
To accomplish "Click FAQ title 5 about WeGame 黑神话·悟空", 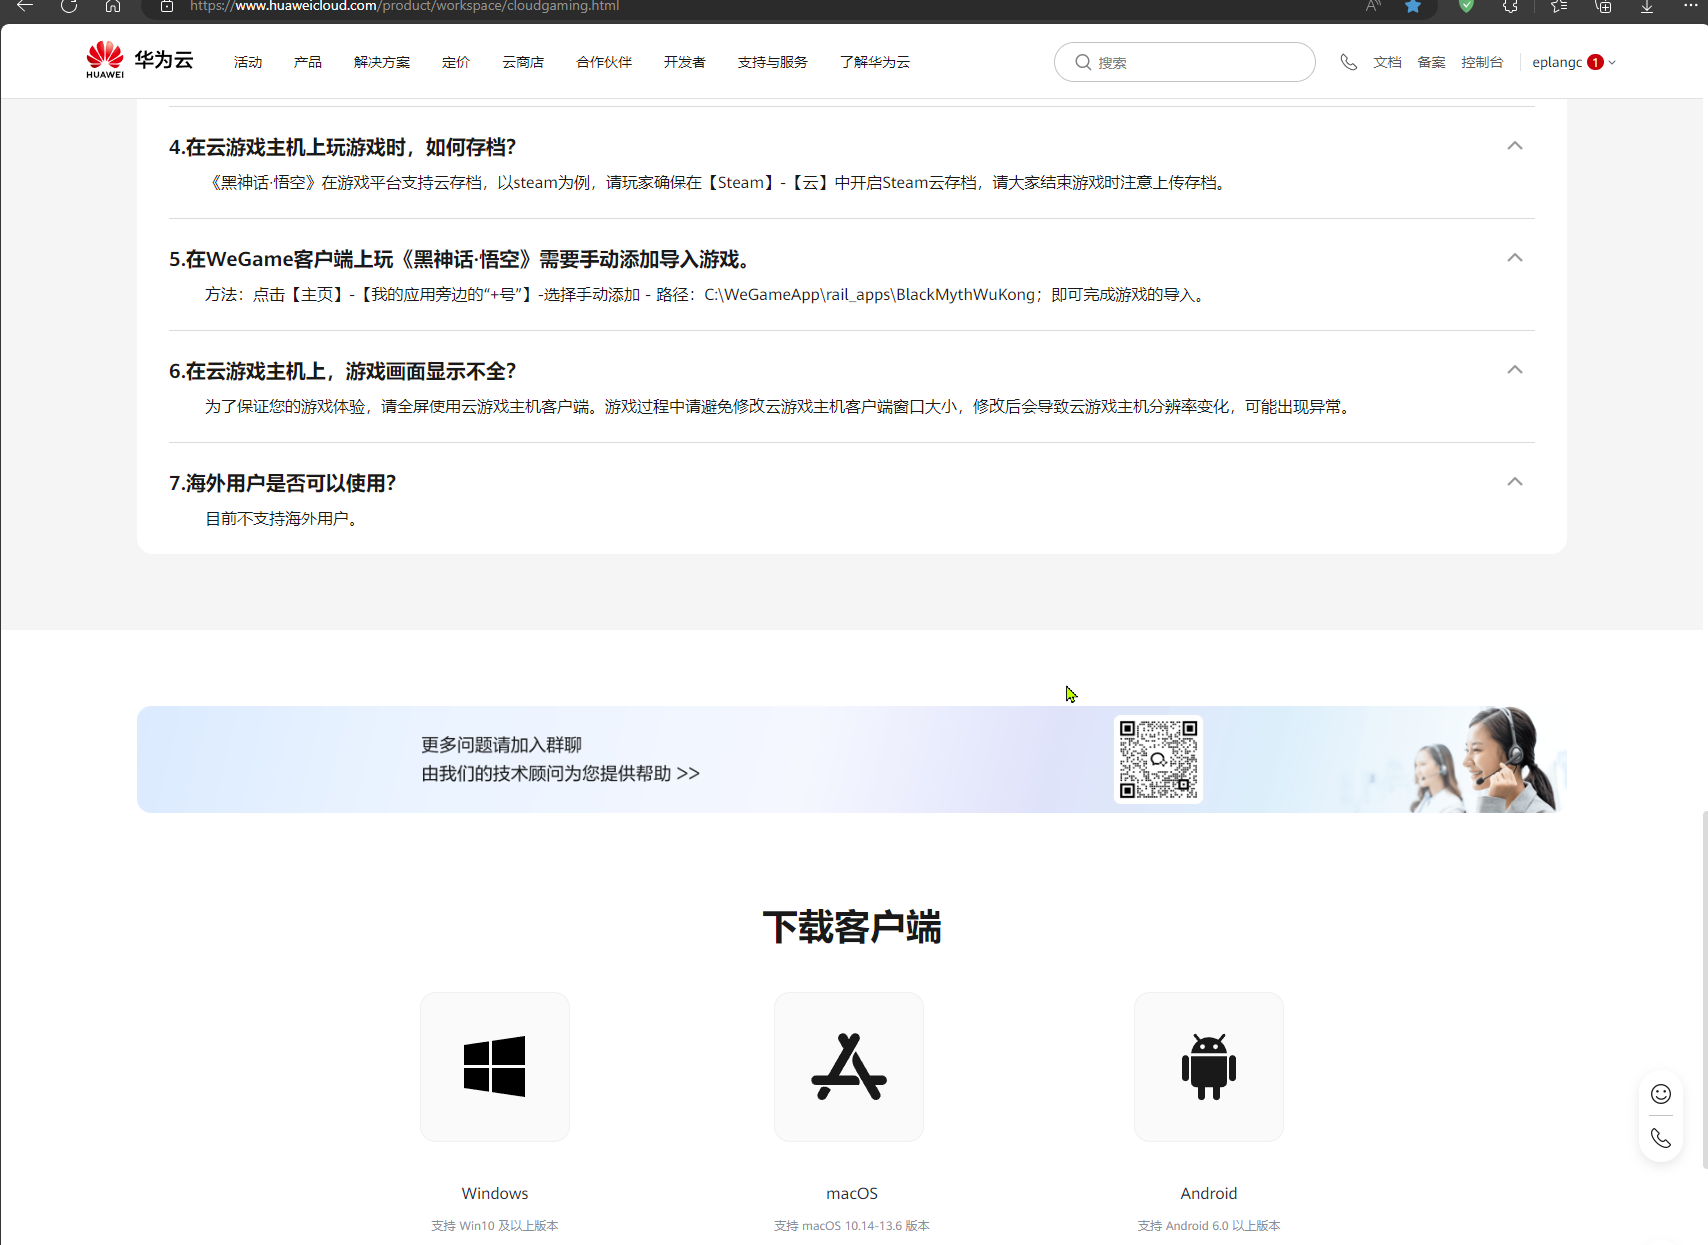I will (461, 259).
